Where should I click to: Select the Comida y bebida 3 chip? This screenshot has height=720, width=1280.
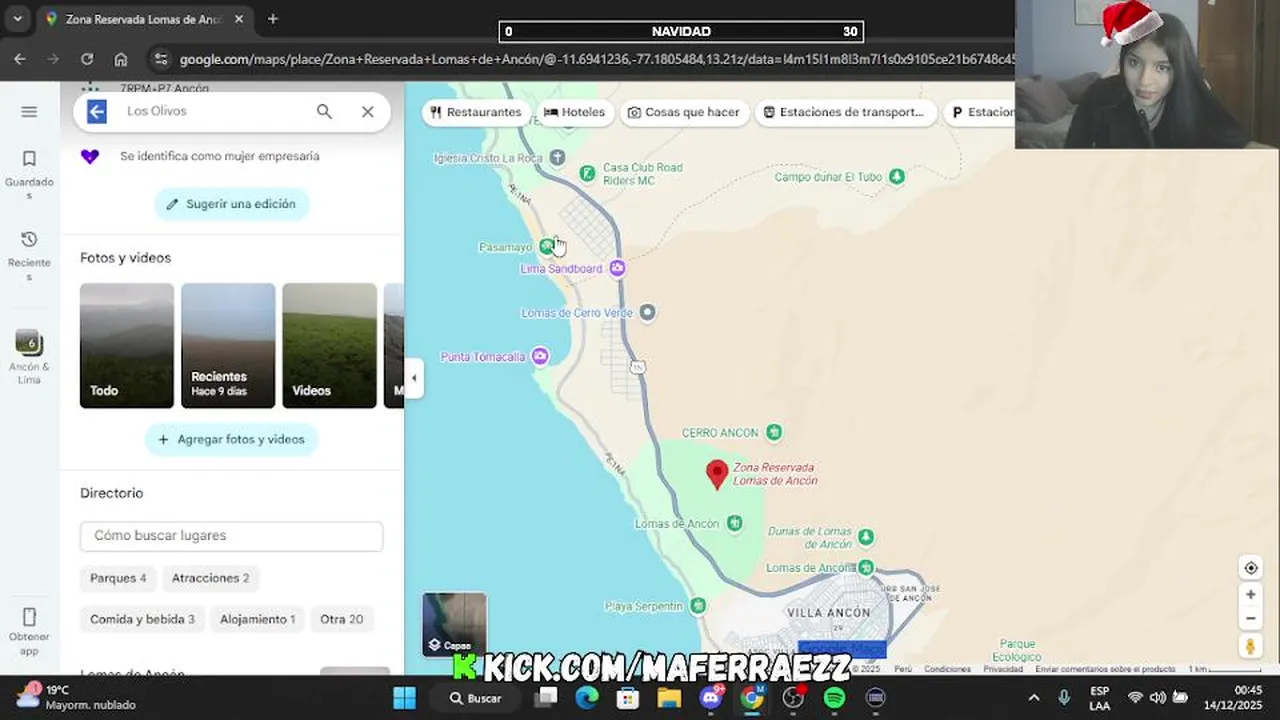(142, 619)
